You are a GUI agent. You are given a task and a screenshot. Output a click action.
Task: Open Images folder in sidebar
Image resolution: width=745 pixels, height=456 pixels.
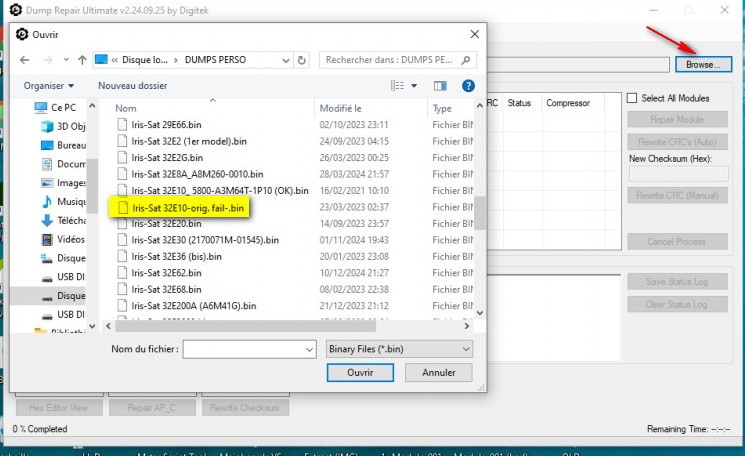click(x=64, y=183)
